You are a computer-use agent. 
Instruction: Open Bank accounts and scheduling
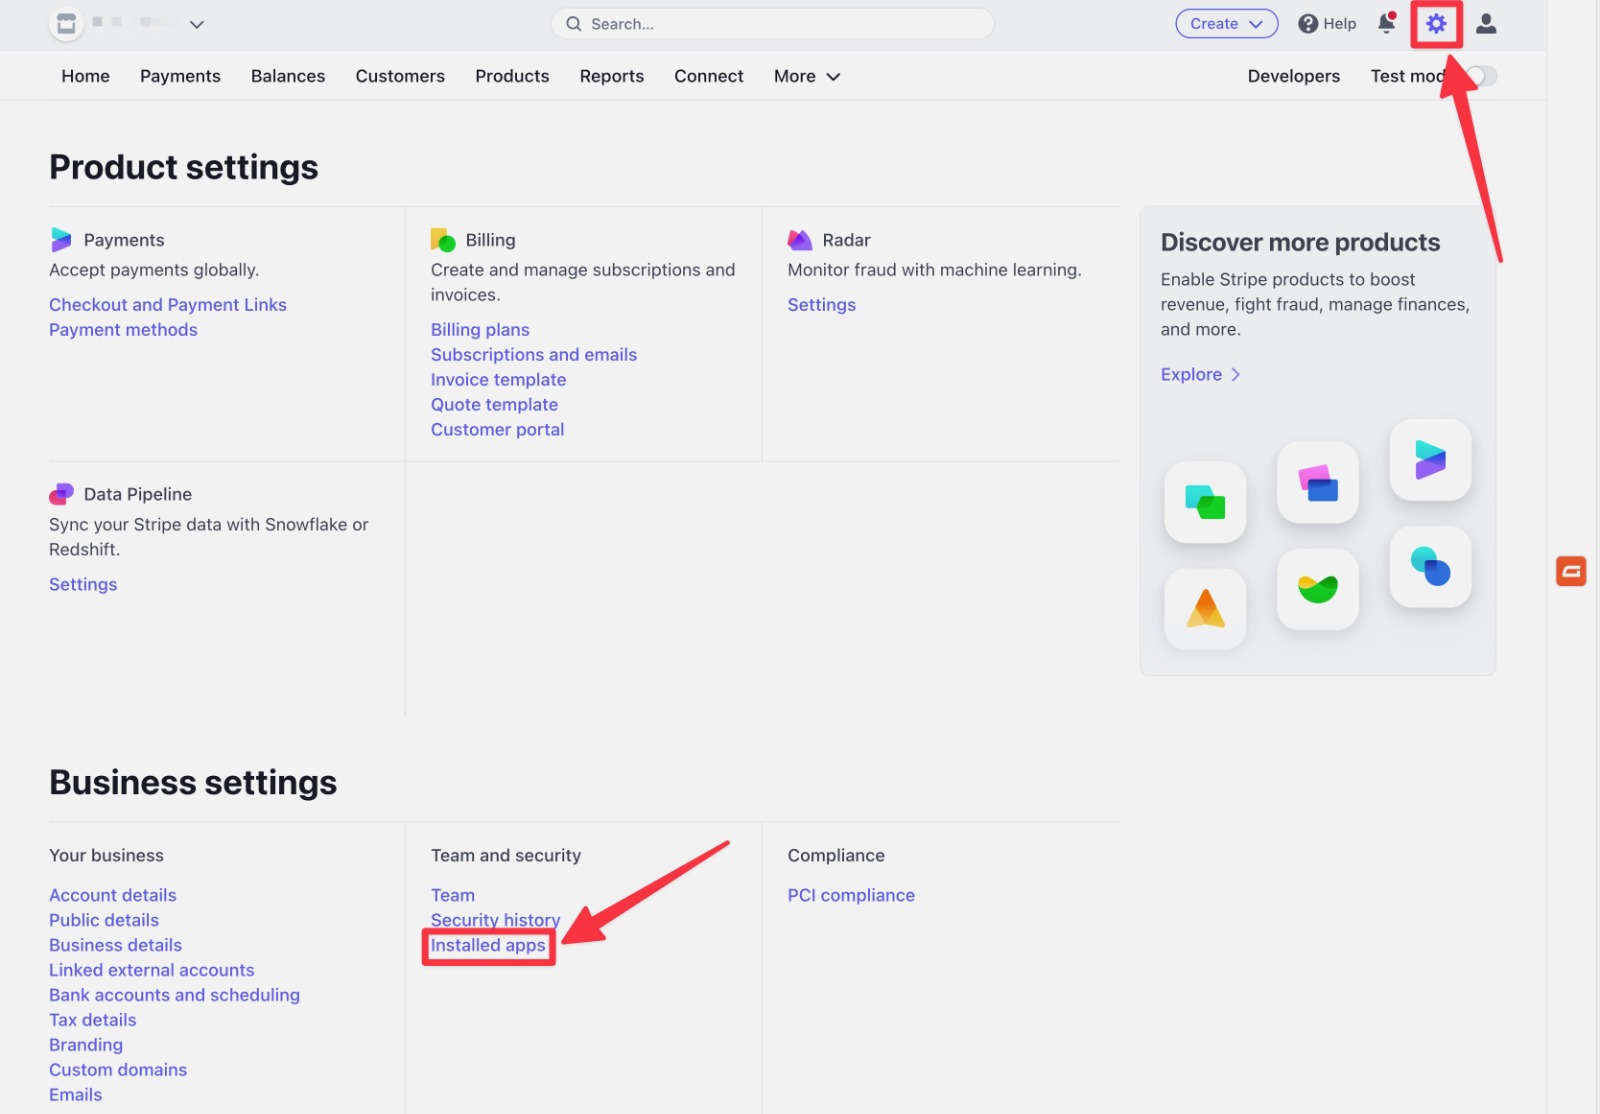coord(175,995)
